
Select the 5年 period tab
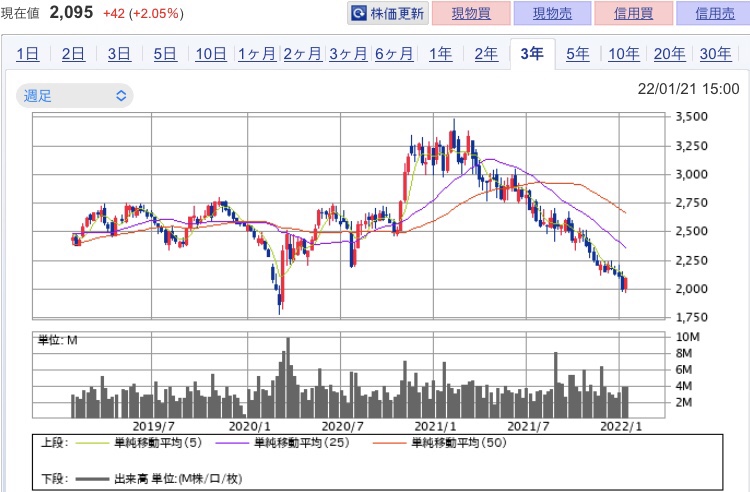(577, 54)
